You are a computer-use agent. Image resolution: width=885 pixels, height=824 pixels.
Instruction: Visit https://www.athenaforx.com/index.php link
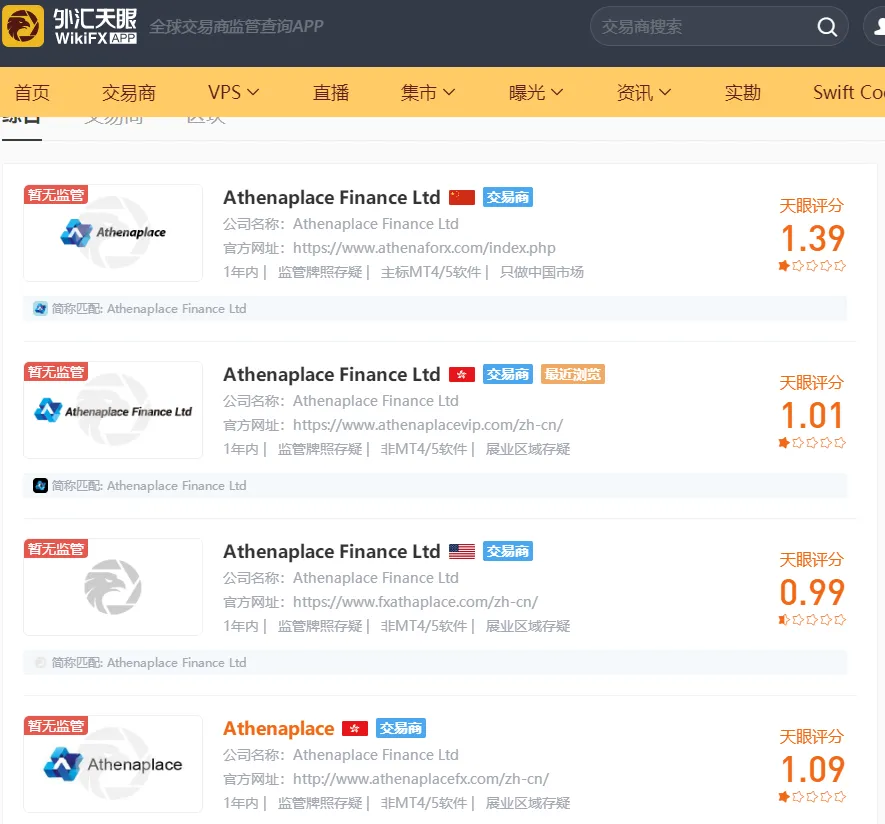(x=424, y=248)
